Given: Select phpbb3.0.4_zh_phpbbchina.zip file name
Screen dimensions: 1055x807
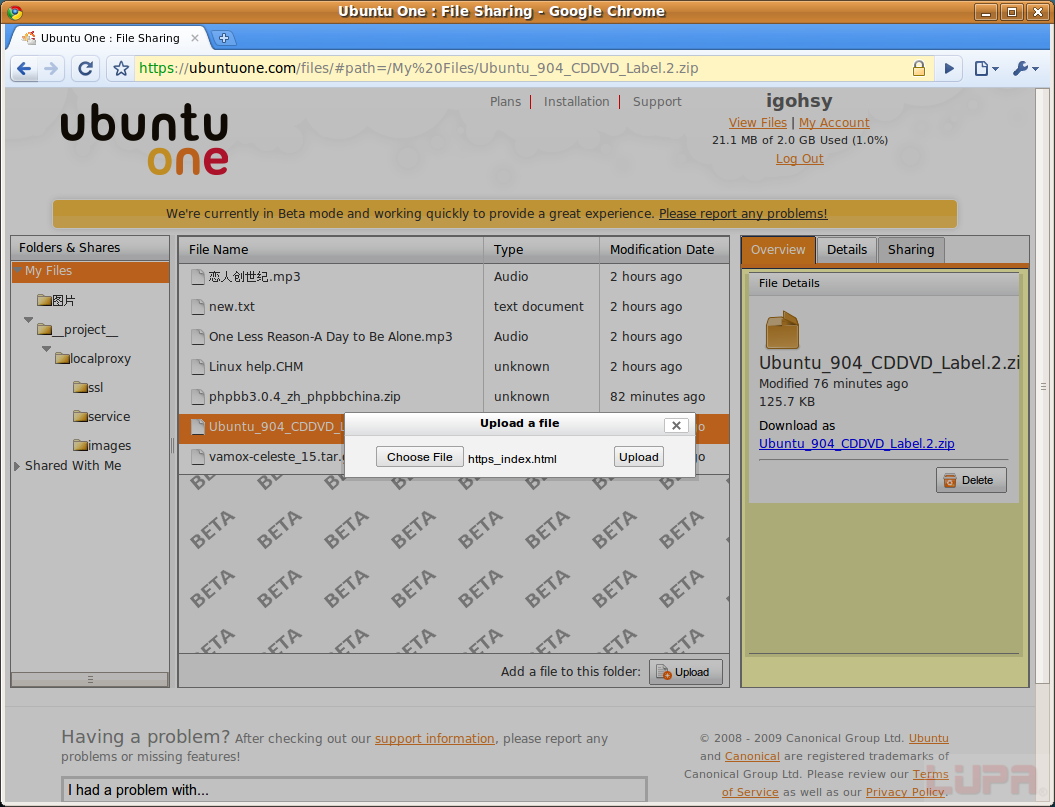Looking at the screenshot, I should [304, 397].
